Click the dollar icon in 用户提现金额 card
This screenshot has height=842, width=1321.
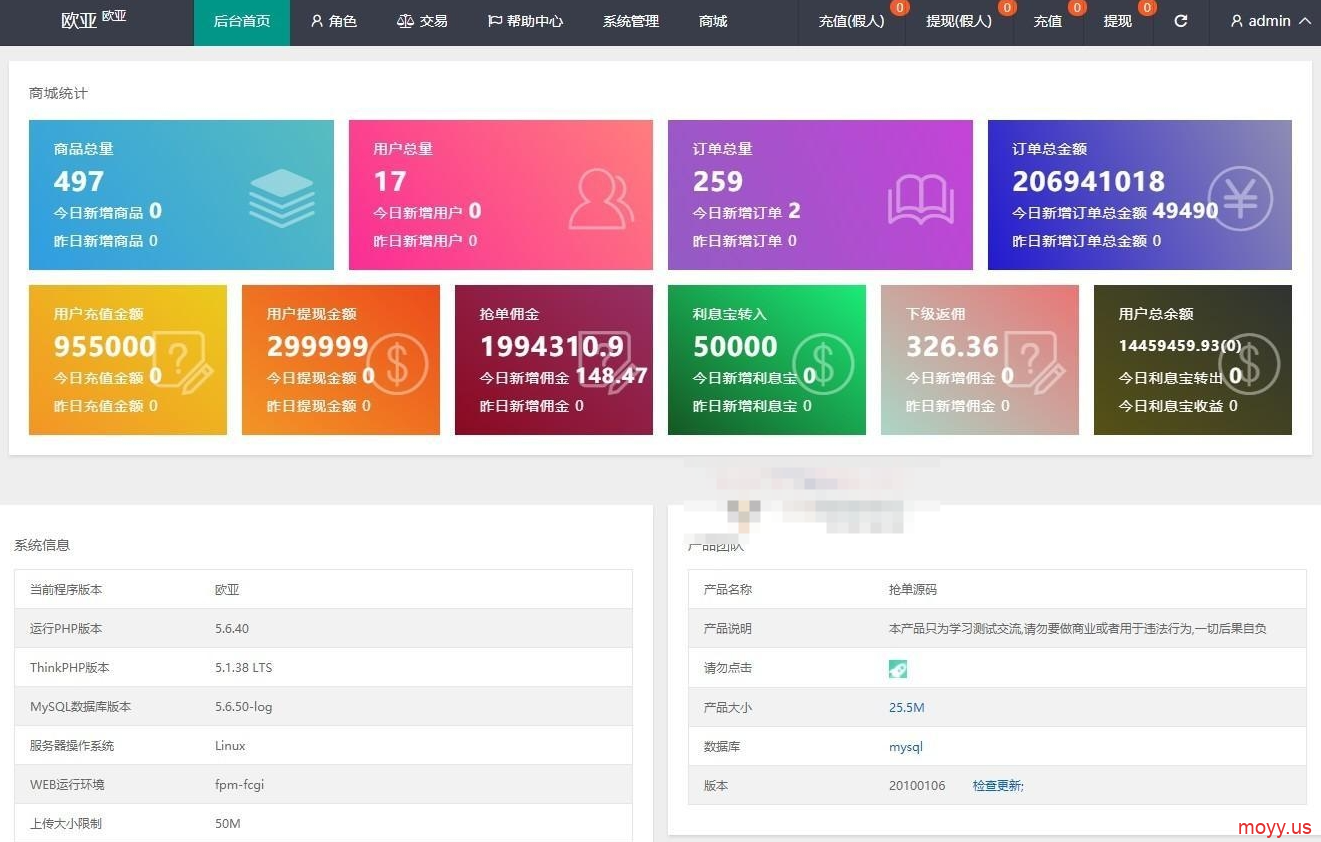click(397, 364)
